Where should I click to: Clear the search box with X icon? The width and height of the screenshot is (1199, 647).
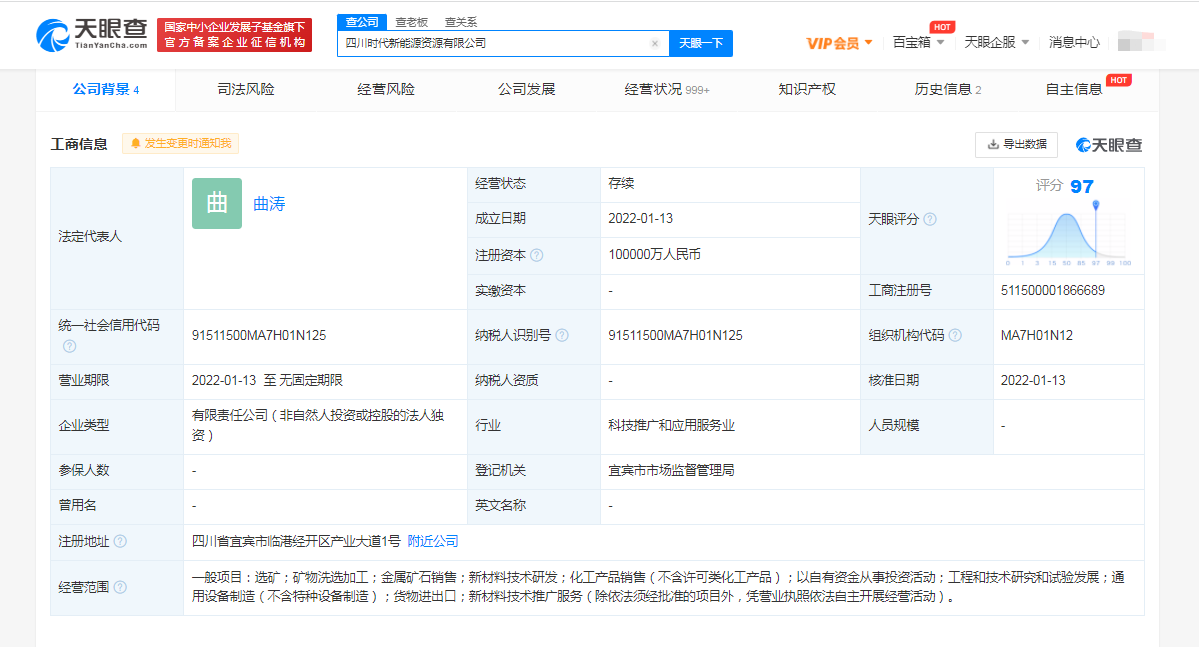click(655, 44)
